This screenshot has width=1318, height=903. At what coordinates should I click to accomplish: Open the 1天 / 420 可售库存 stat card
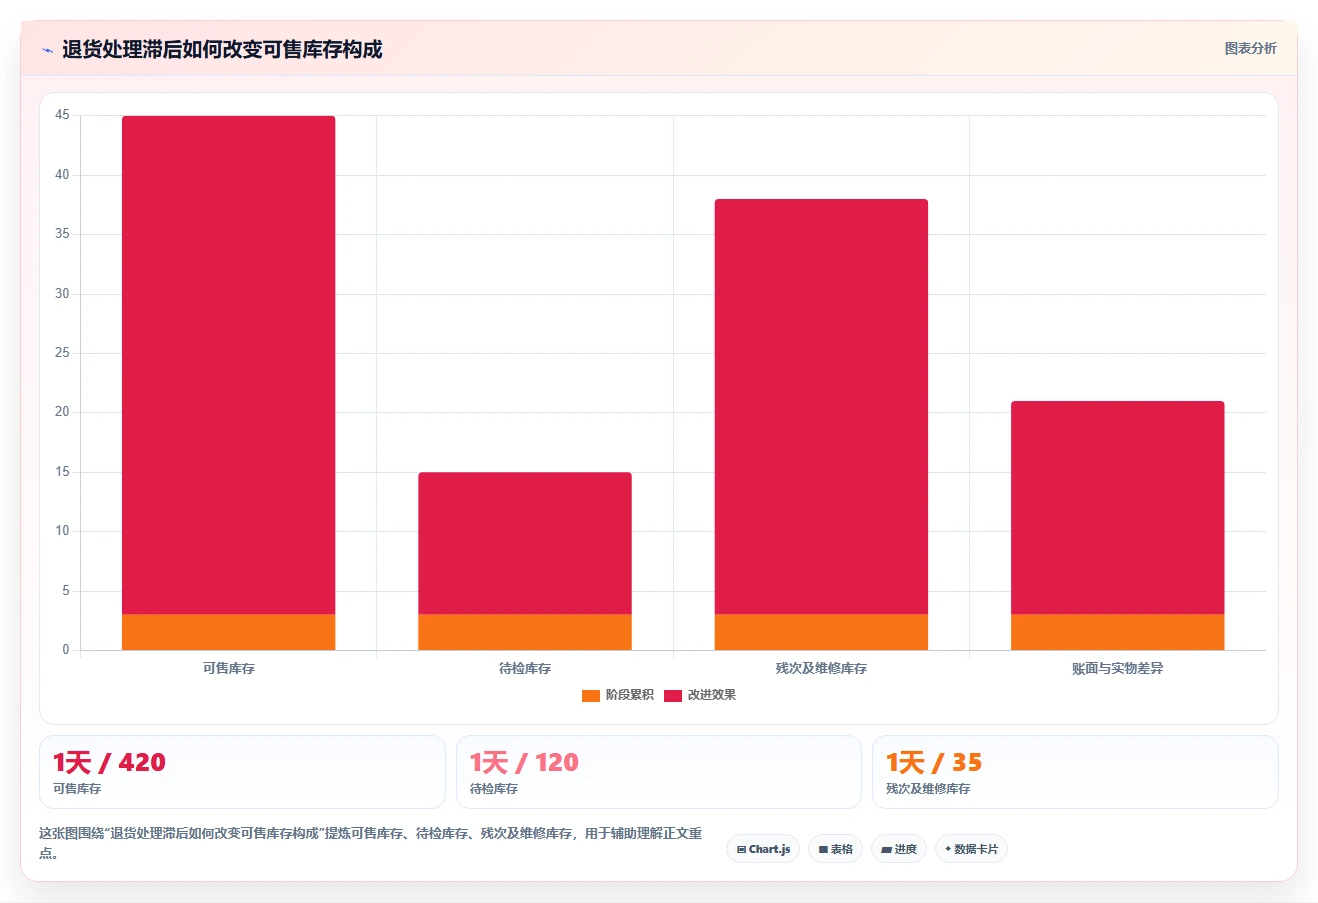(242, 772)
